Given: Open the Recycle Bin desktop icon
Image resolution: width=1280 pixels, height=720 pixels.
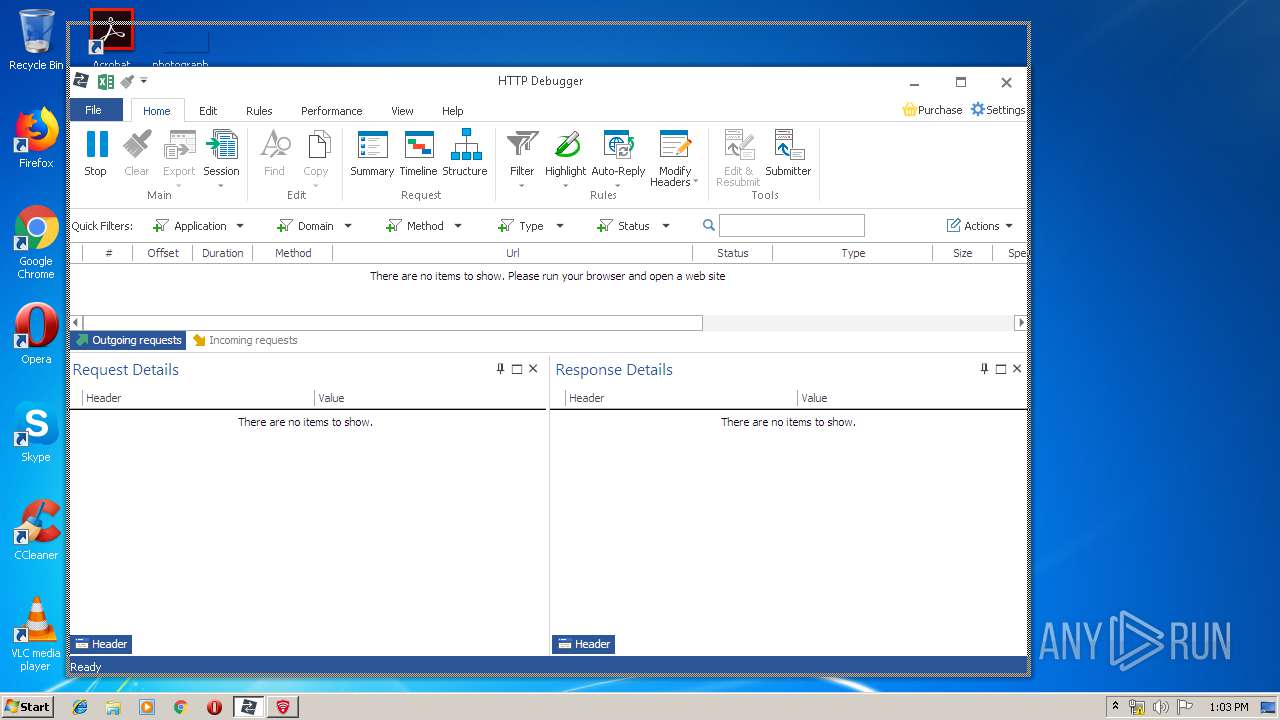Looking at the screenshot, I should (36, 40).
